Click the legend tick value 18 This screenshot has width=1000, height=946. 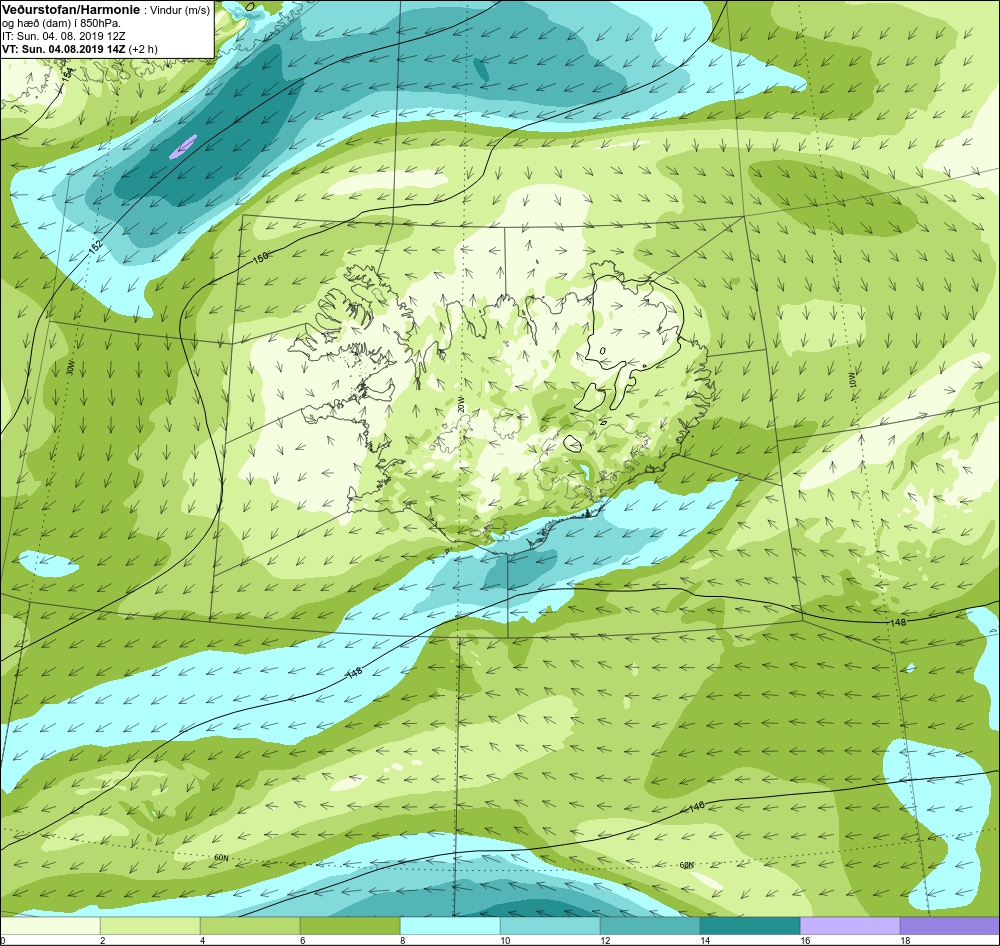tap(904, 940)
